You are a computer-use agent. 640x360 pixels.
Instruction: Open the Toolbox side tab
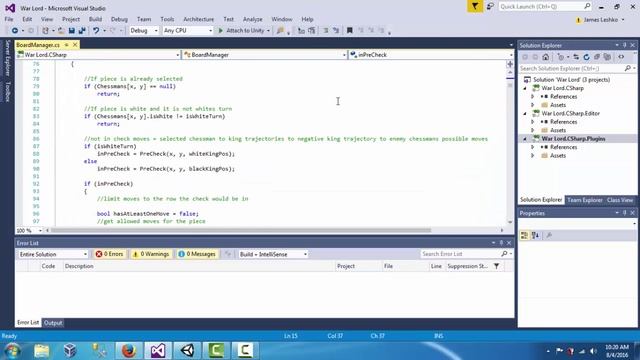7,91
